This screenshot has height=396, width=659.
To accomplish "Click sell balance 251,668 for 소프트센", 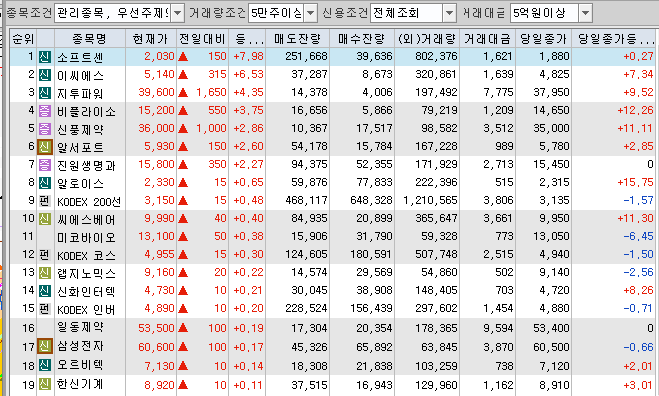I will point(306,56).
